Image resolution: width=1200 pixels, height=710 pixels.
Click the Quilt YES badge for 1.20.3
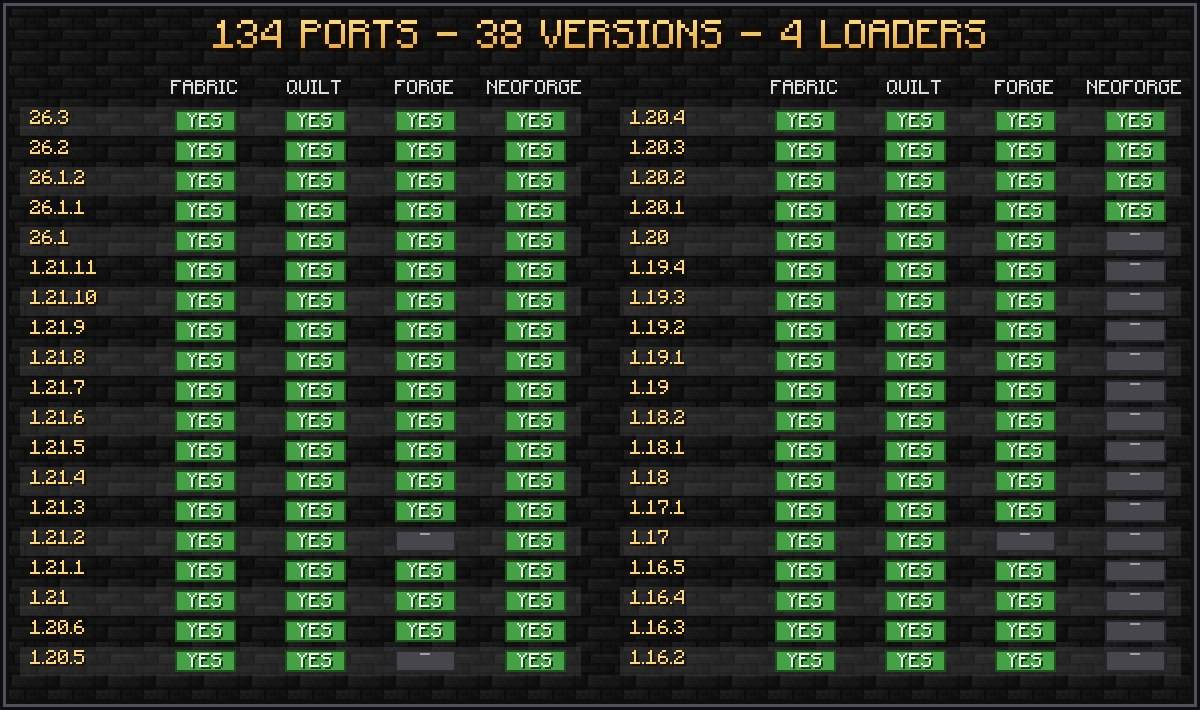coord(915,151)
